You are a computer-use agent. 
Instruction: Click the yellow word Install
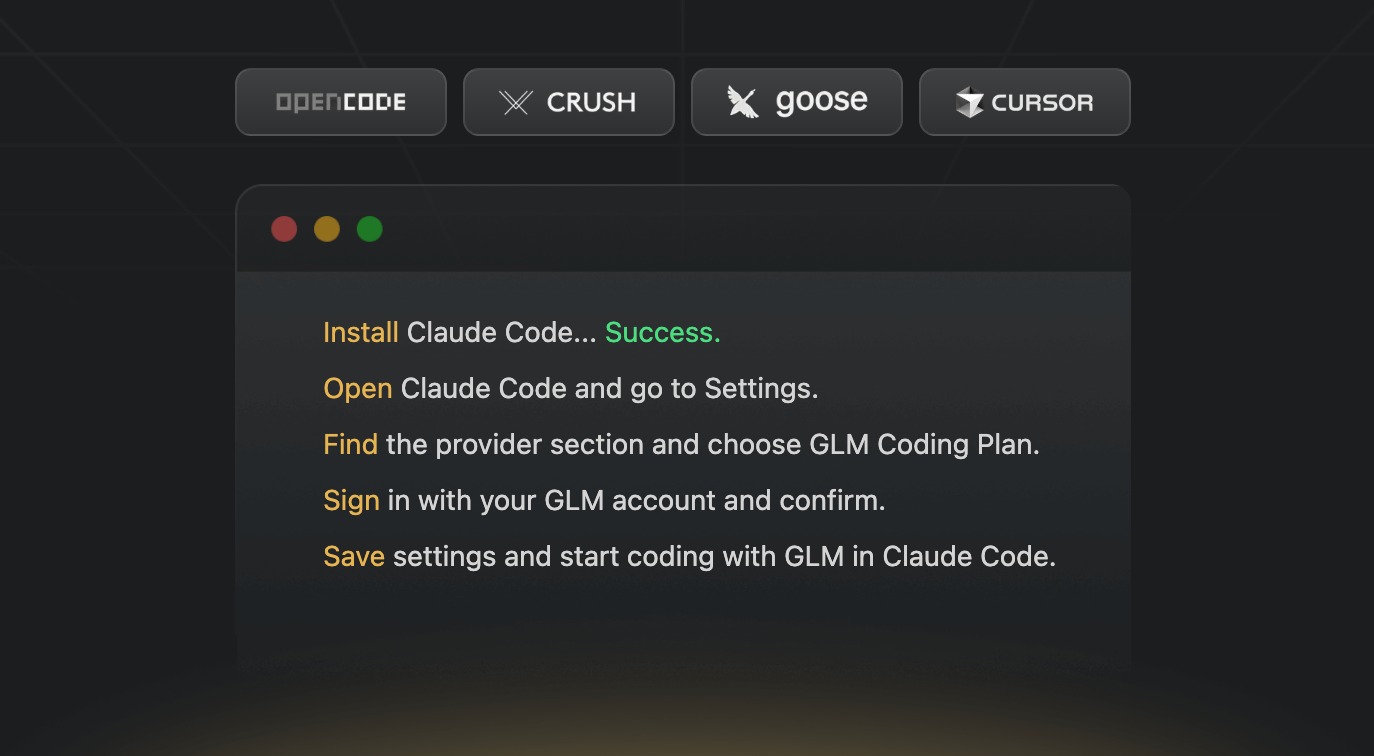[x=361, y=333]
